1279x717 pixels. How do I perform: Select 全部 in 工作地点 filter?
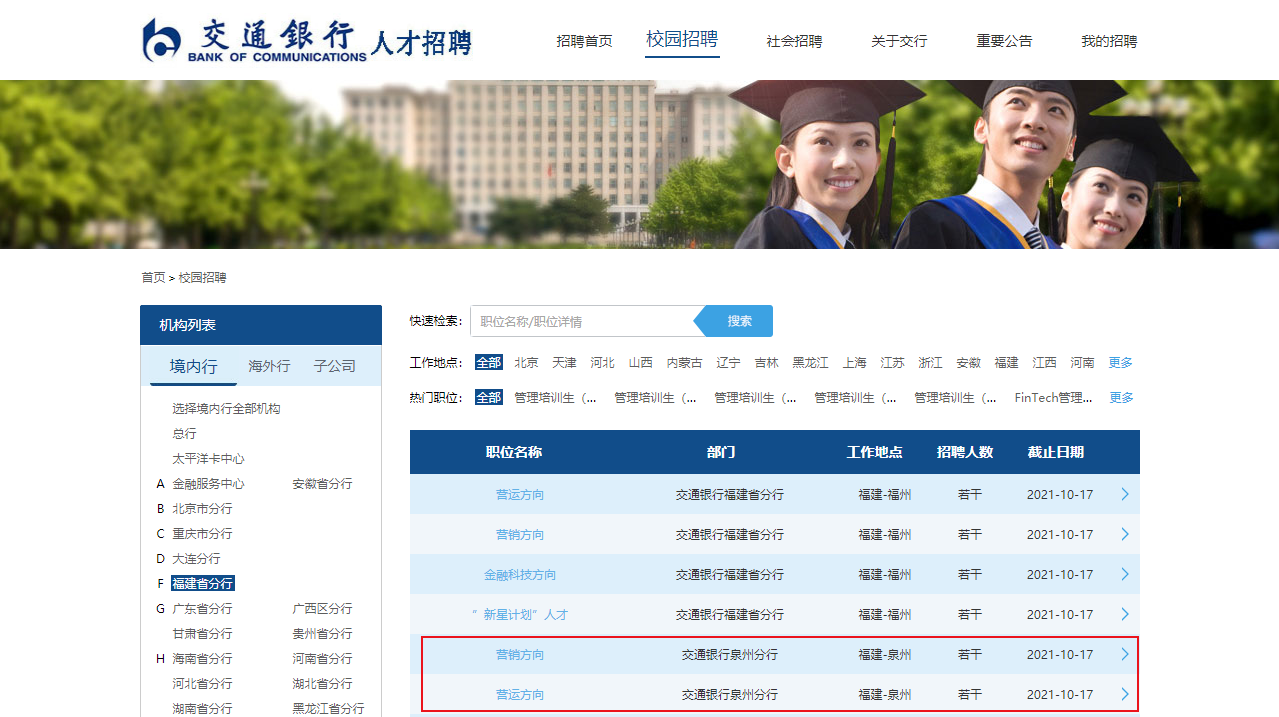click(x=489, y=362)
